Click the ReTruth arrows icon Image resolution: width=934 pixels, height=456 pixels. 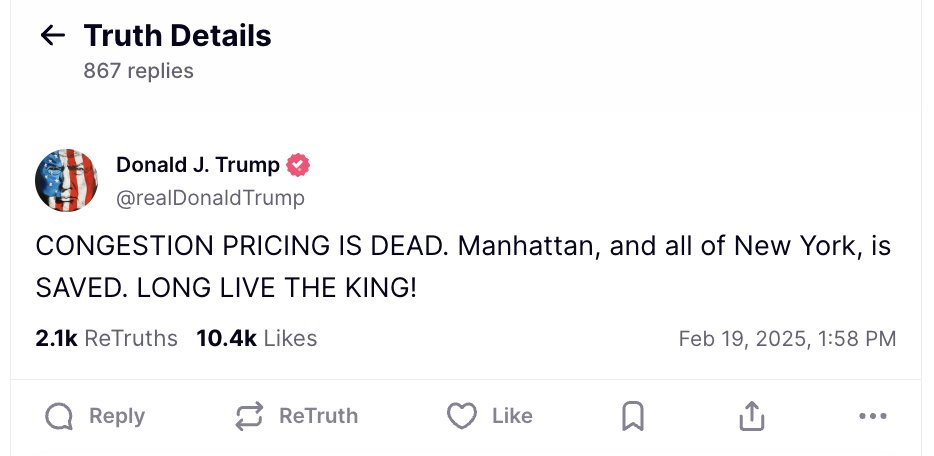coord(249,416)
